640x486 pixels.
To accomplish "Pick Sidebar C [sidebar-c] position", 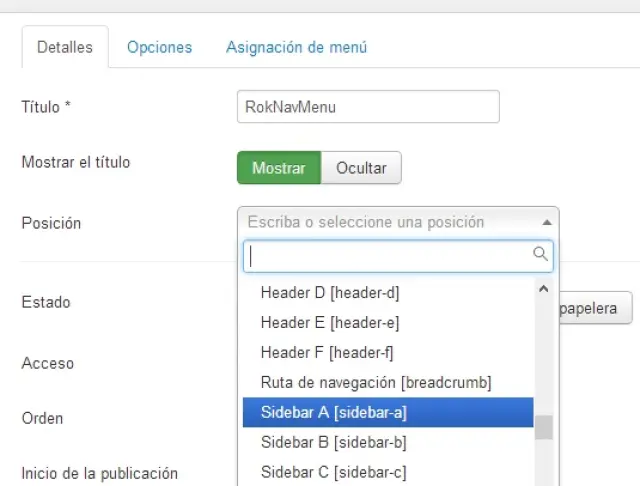I will (333, 471).
